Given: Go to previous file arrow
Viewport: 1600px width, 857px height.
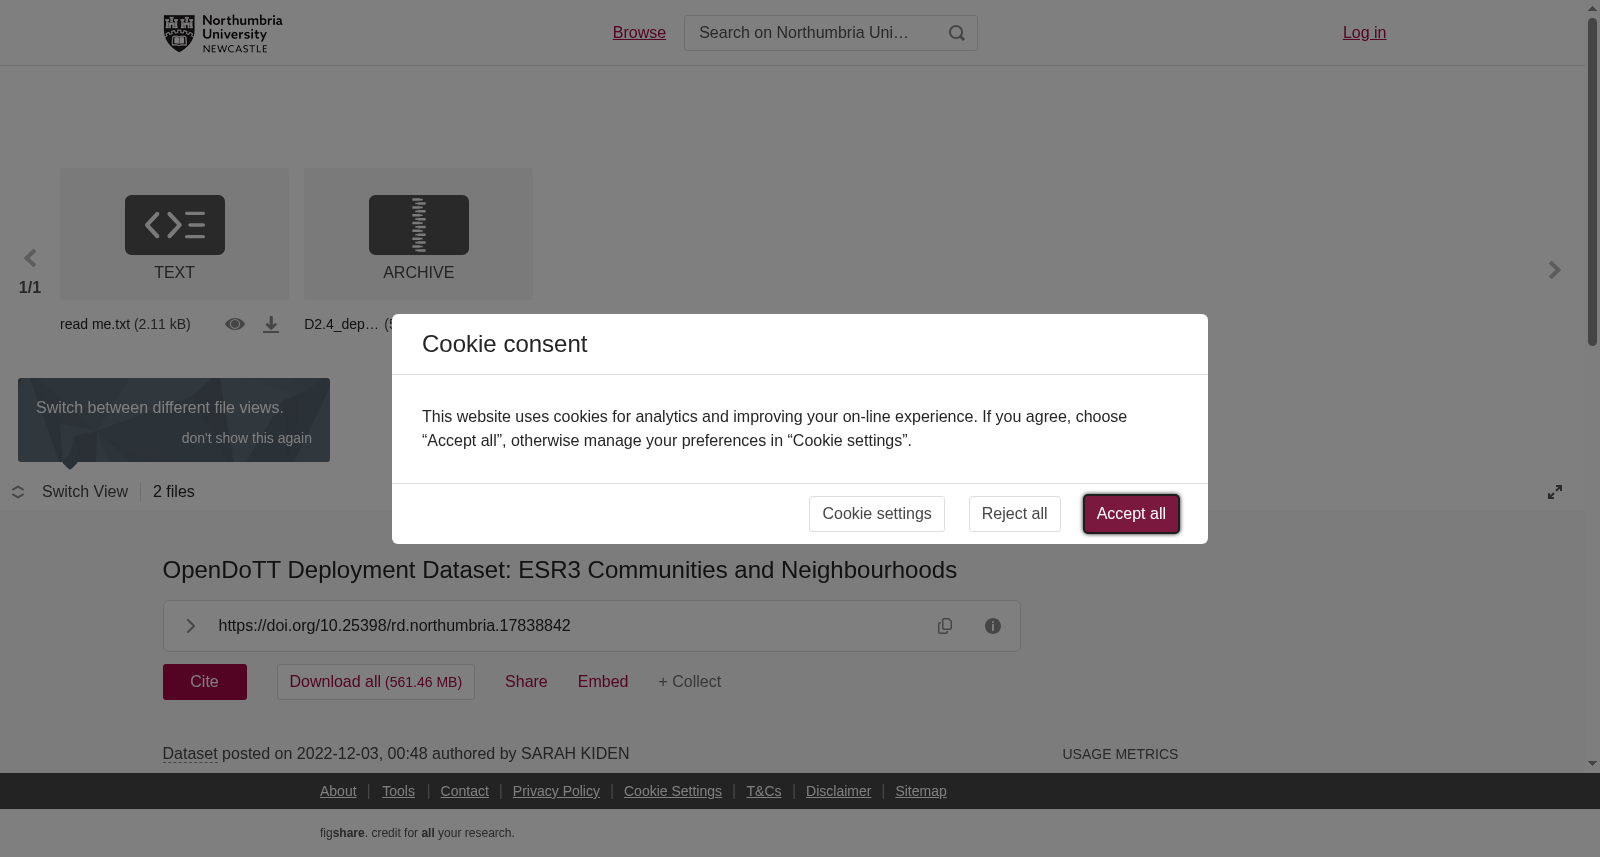Looking at the screenshot, I should (x=30, y=259).
